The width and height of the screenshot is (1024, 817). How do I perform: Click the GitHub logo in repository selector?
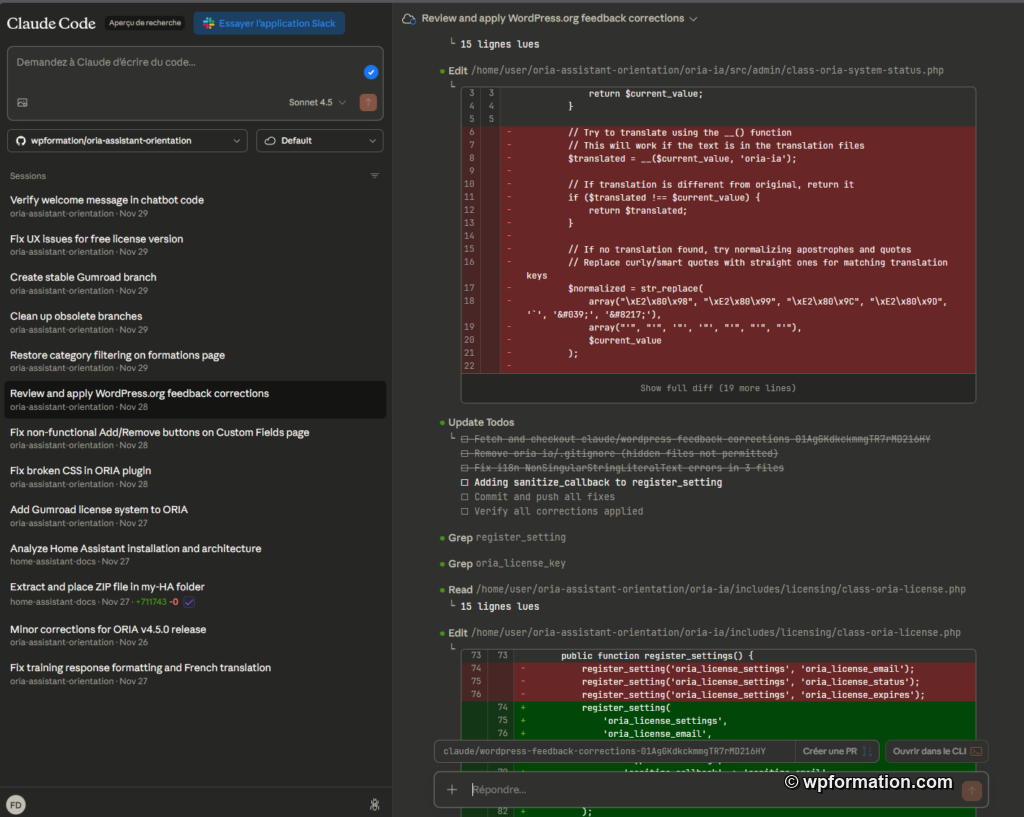click(x=21, y=141)
